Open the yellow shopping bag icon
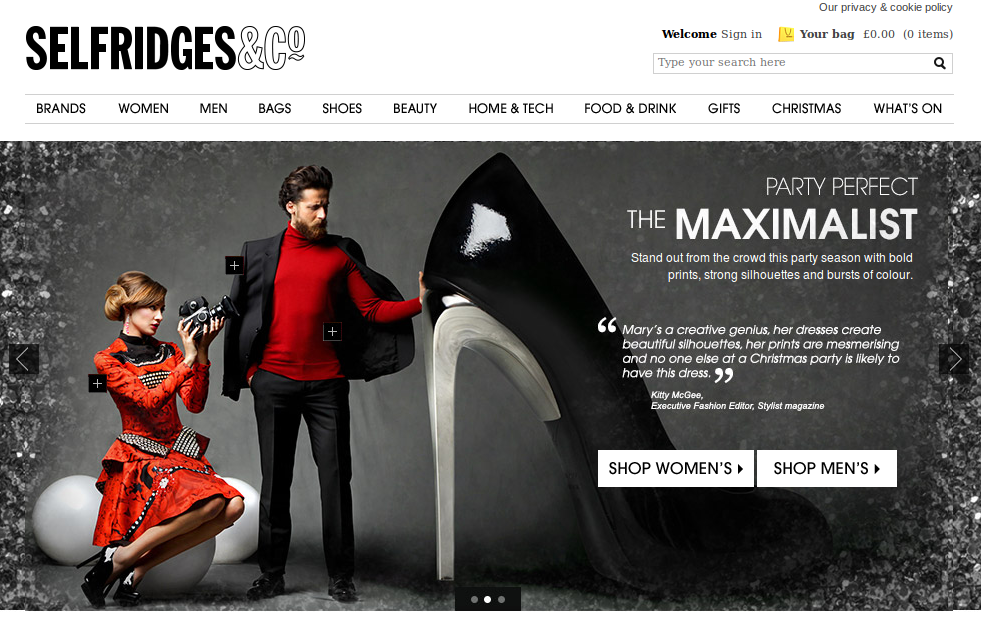The height and width of the screenshot is (620, 981). pyautogui.click(x=786, y=34)
